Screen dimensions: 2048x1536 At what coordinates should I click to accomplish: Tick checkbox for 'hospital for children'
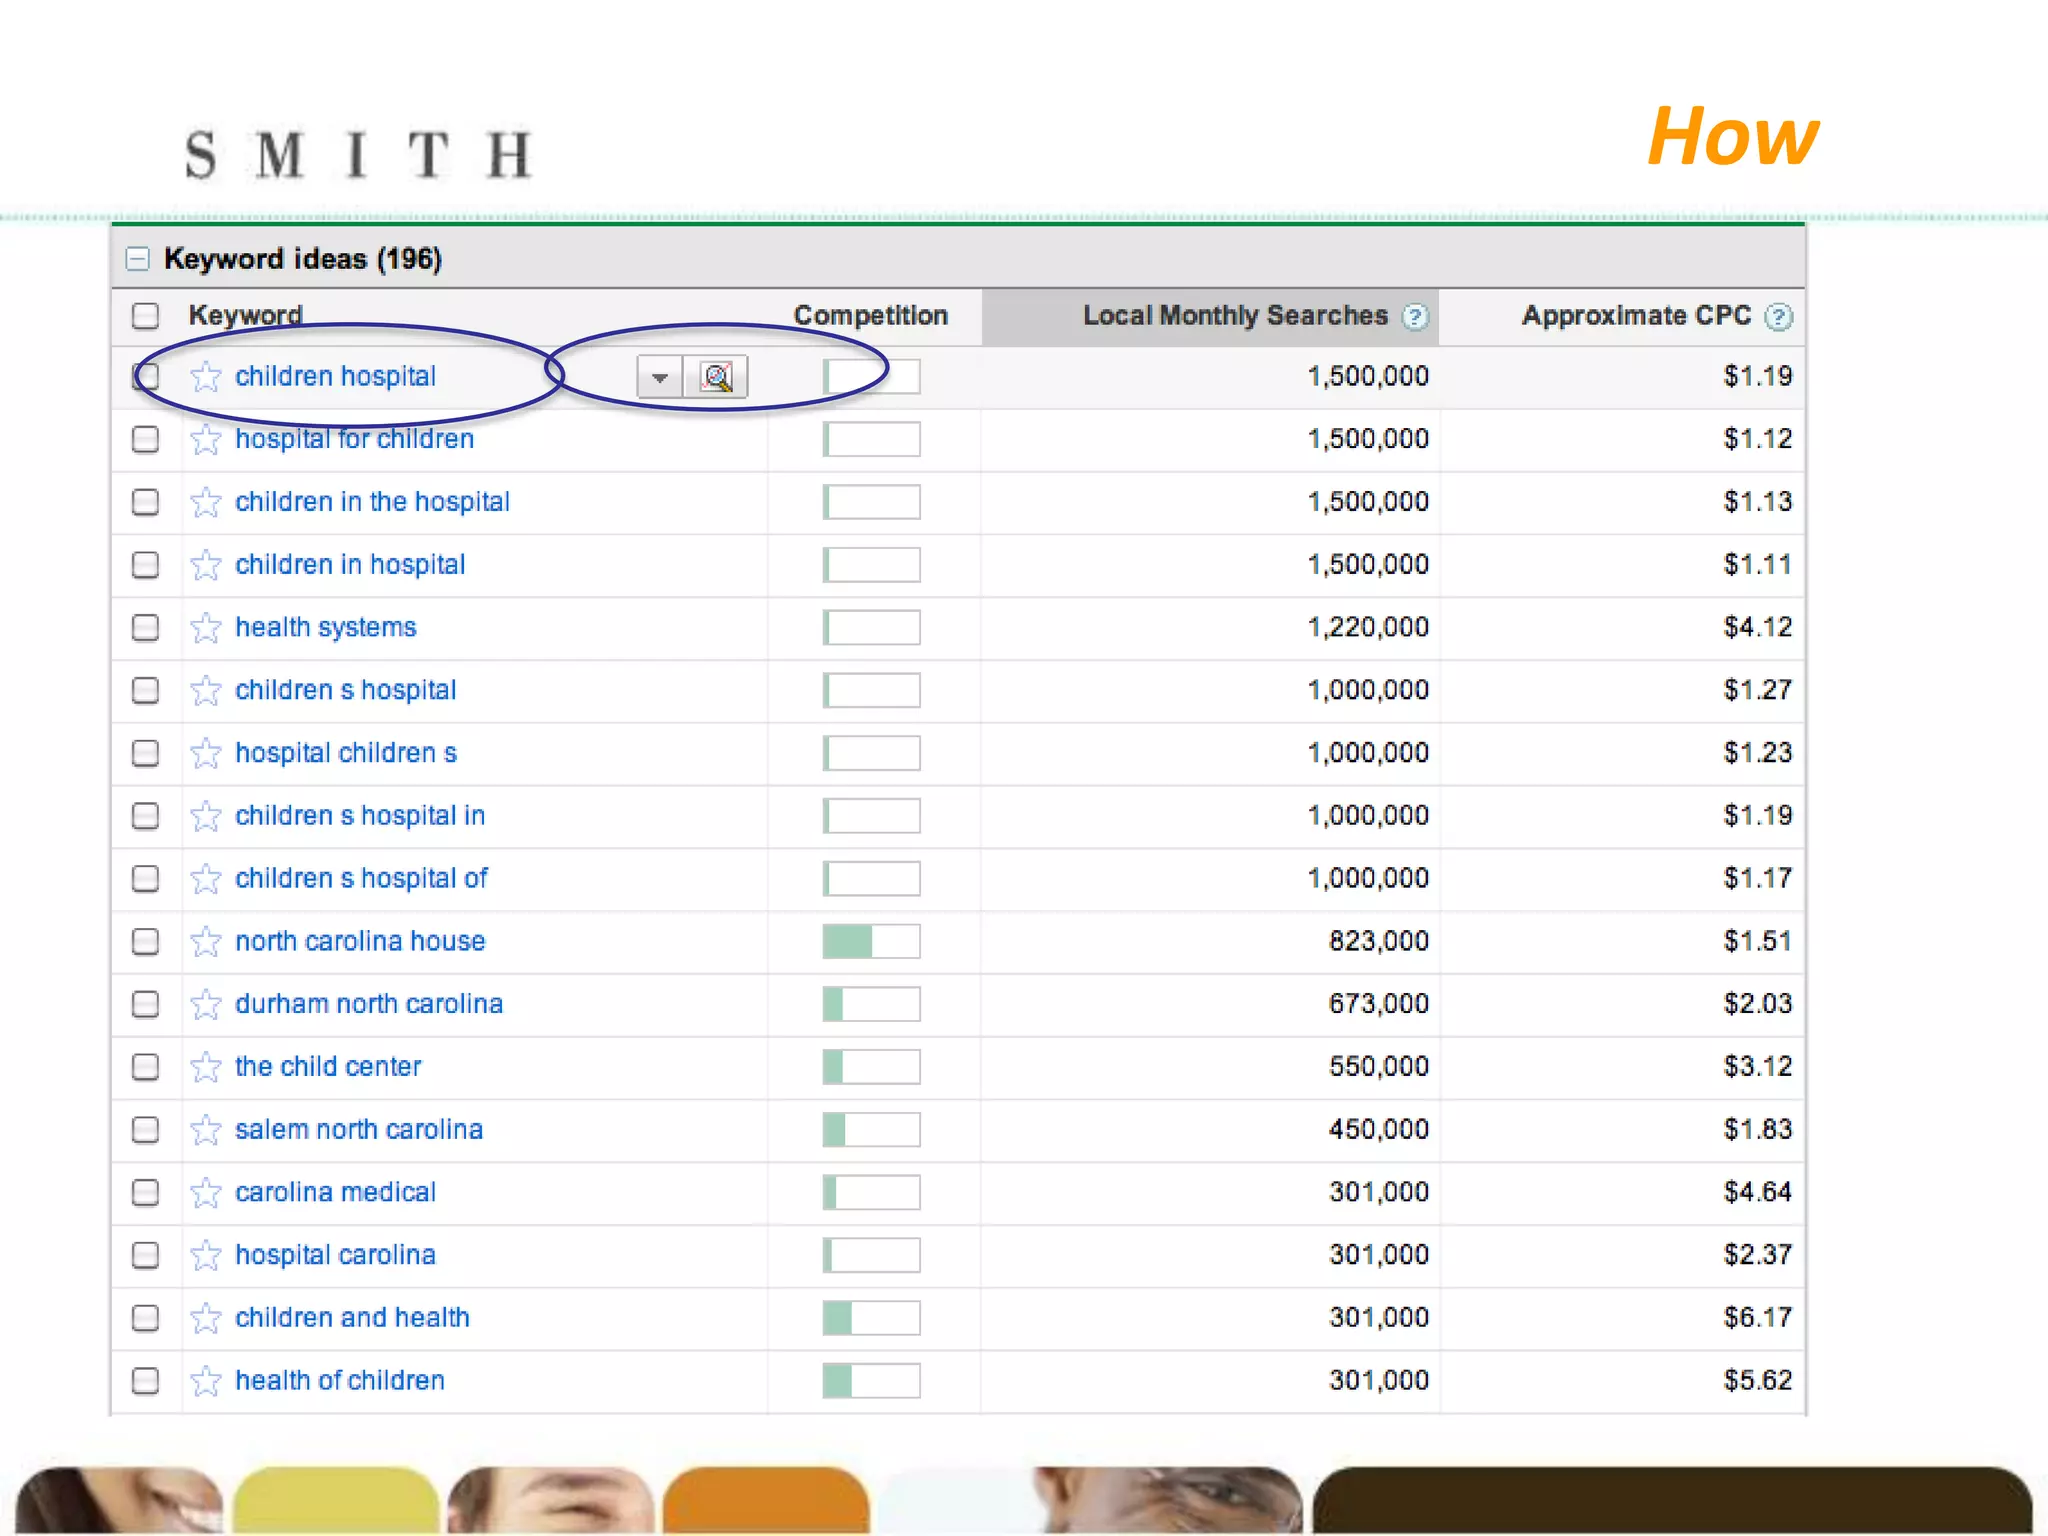pyautogui.click(x=146, y=440)
